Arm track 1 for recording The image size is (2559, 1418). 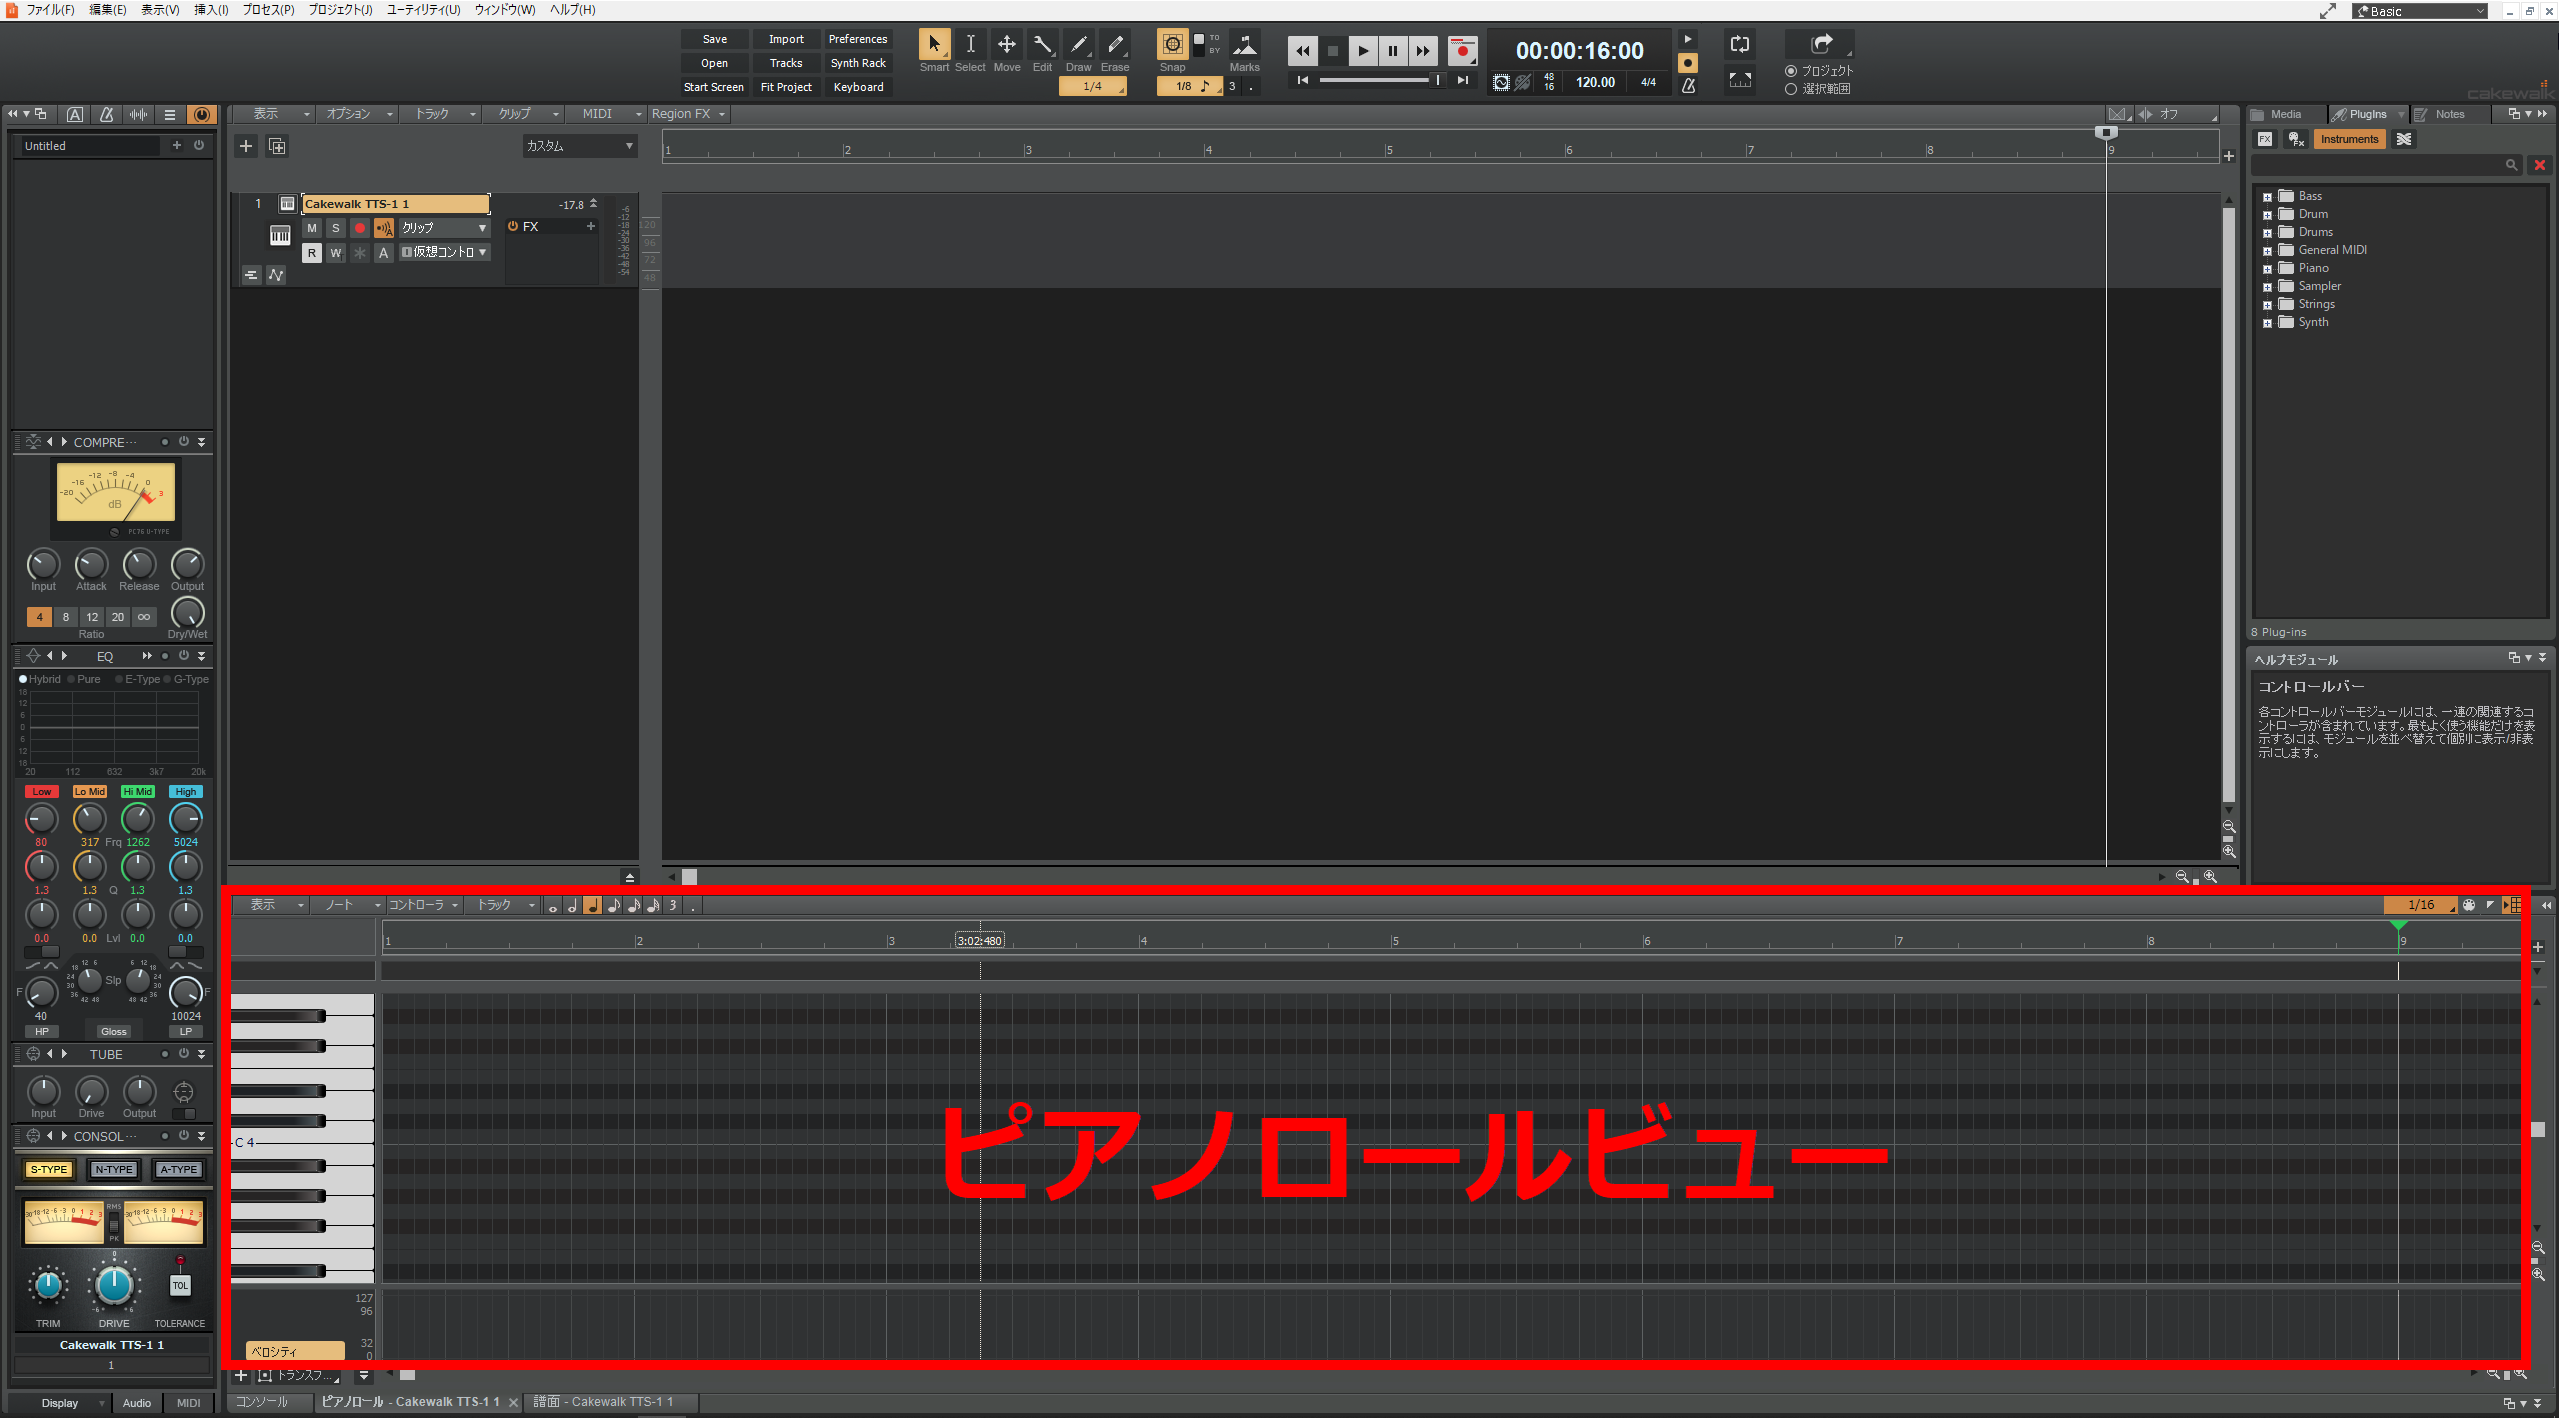coord(359,228)
